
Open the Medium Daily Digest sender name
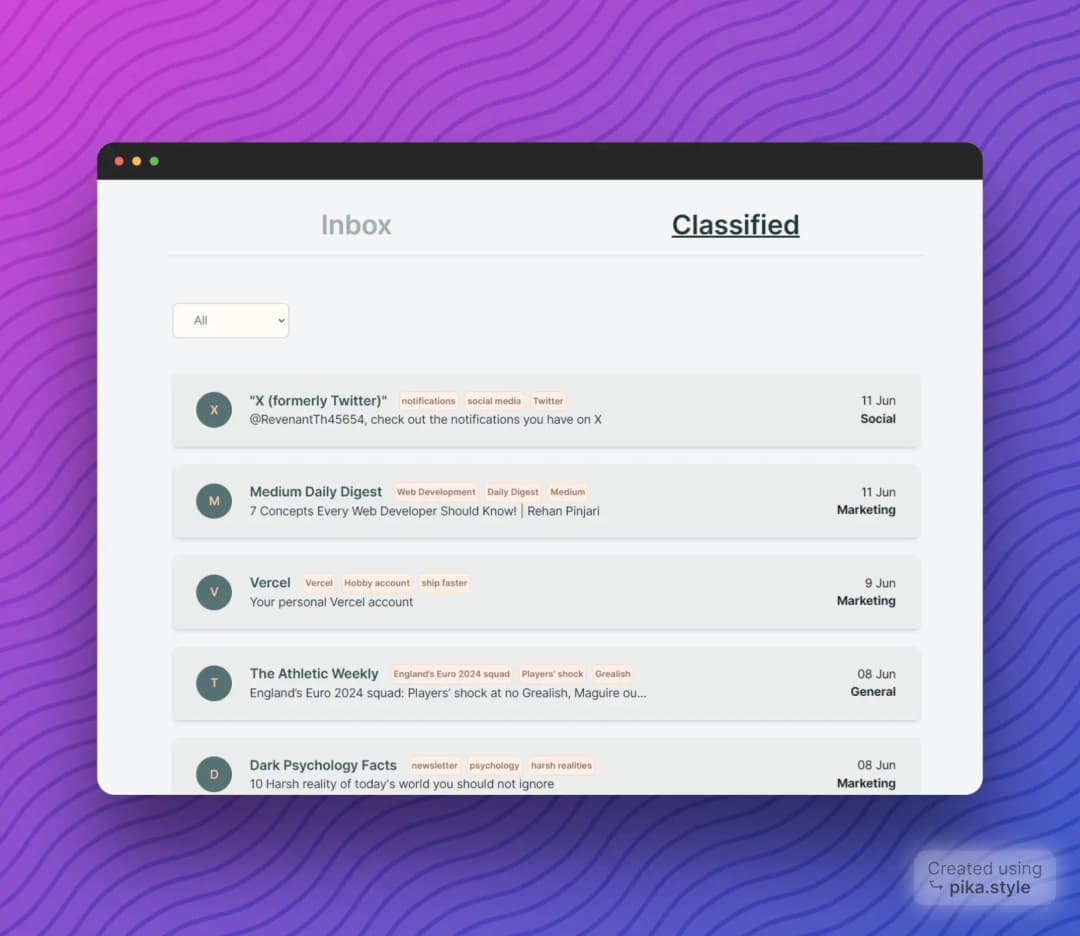[315, 492]
